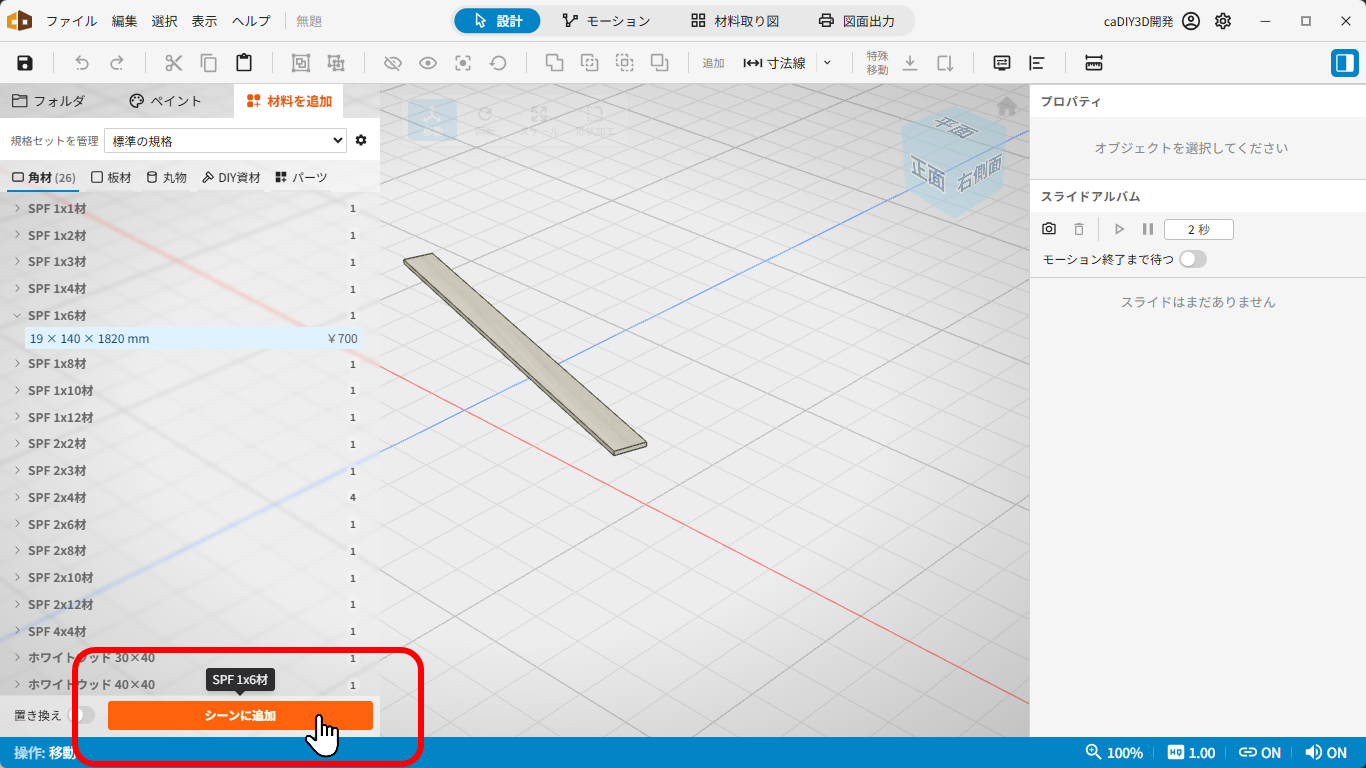
Task: Open the 標準の規格 dropdown
Action: pos(225,141)
